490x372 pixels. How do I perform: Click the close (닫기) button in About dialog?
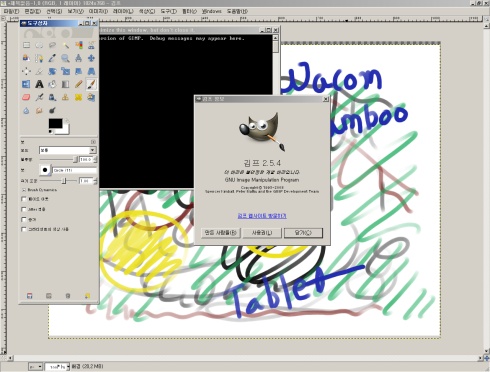(303, 233)
